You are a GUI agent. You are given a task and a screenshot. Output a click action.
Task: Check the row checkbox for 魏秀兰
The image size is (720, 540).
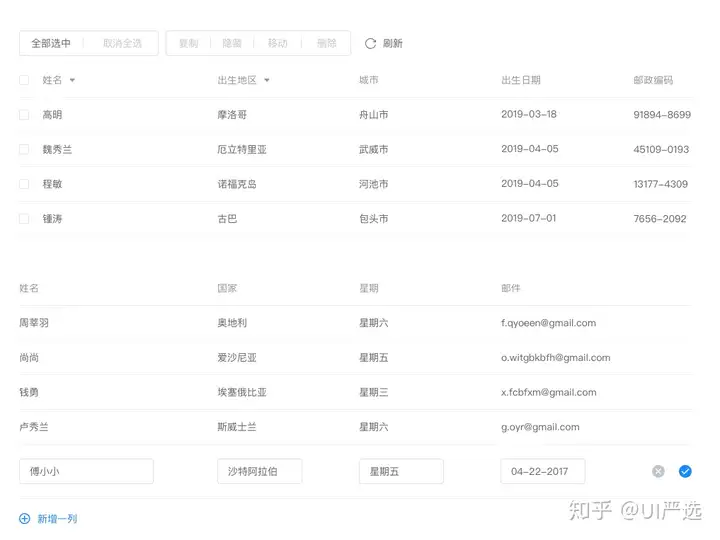pyautogui.click(x=24, y=149)
